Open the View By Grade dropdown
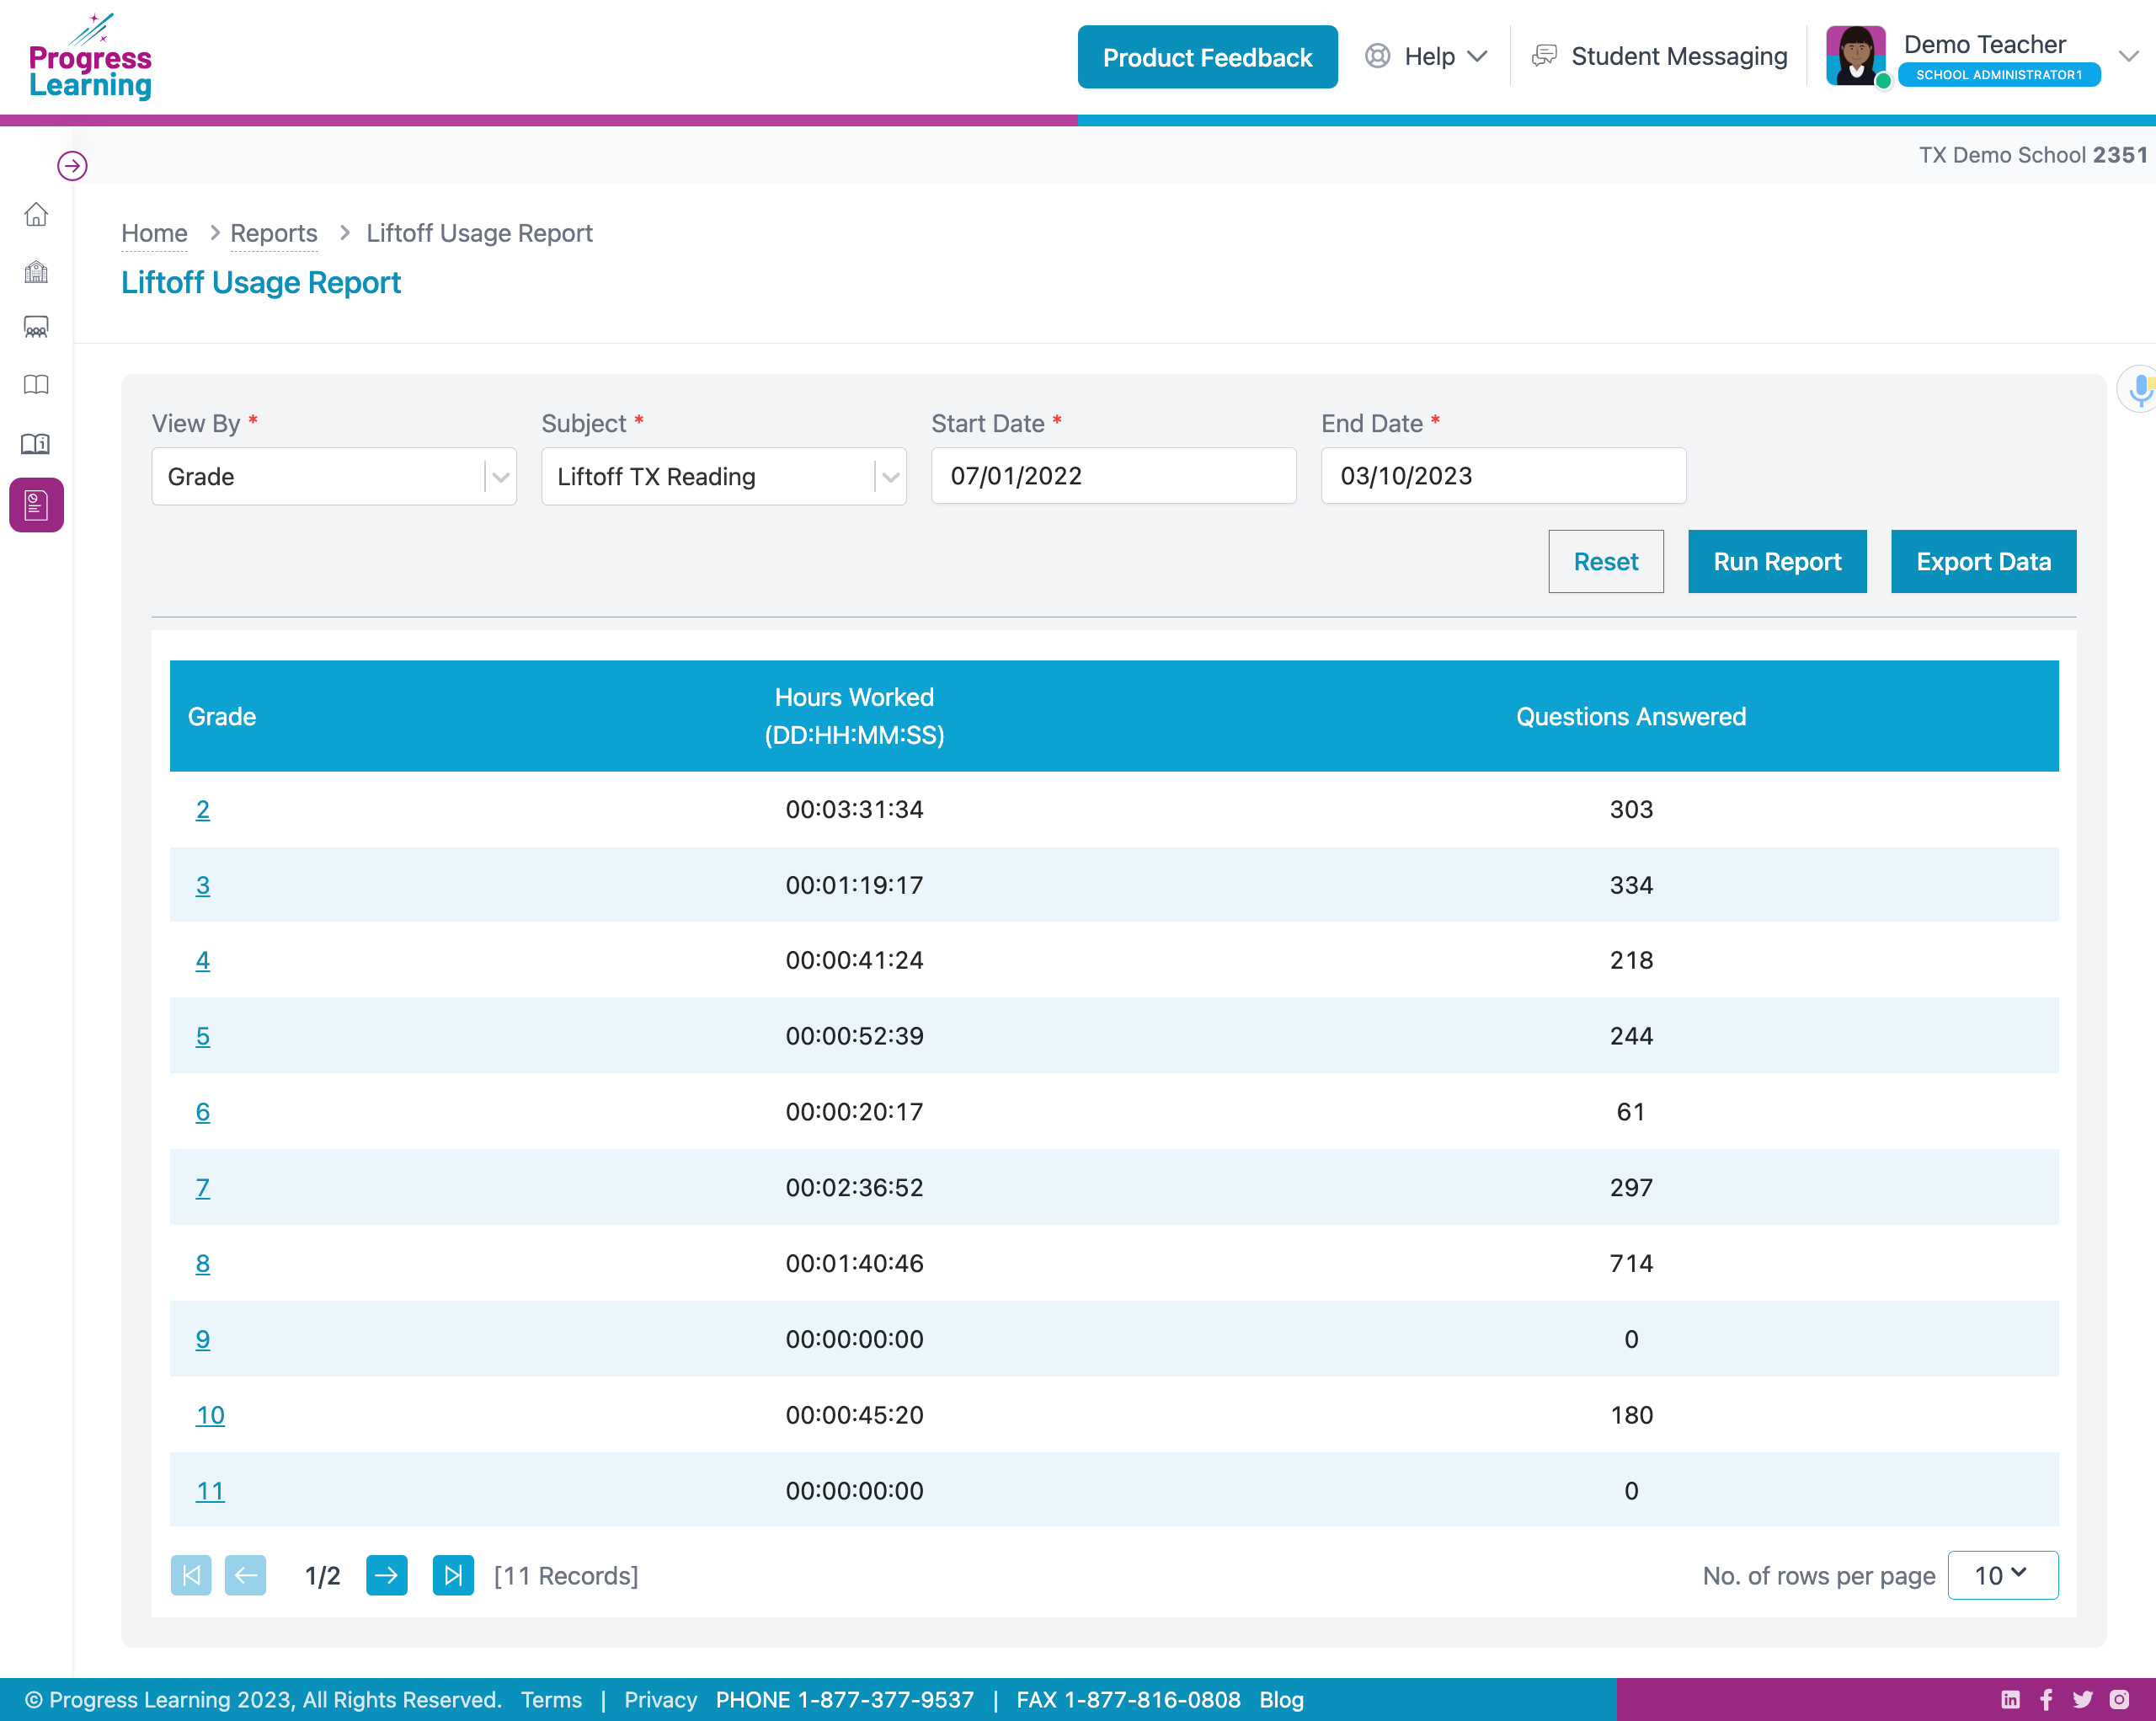The width and height of the screenshot is (2156, 1721). [x=334, y=476]
